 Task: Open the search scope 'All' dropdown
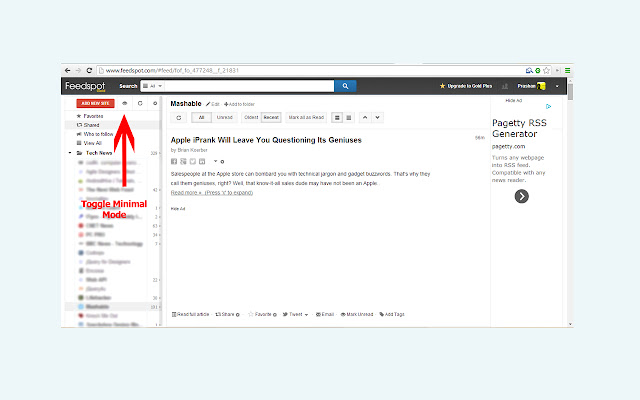pos(153,86)
